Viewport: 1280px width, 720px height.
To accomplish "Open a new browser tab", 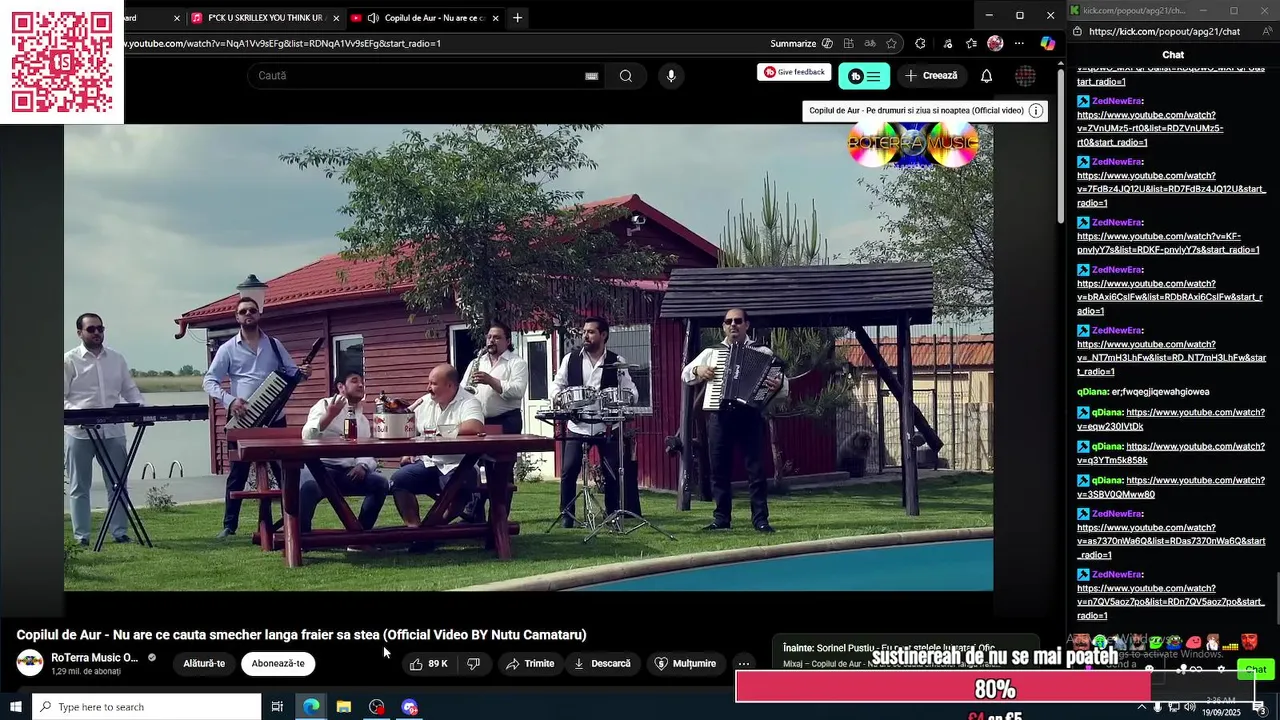I will coord(517,18).
